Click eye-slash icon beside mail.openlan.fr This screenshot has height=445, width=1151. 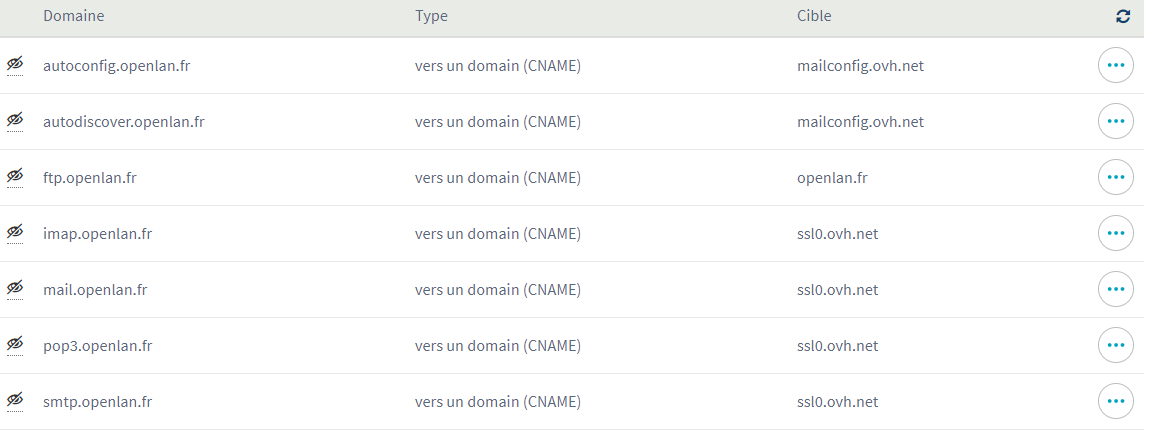point(14,290)
